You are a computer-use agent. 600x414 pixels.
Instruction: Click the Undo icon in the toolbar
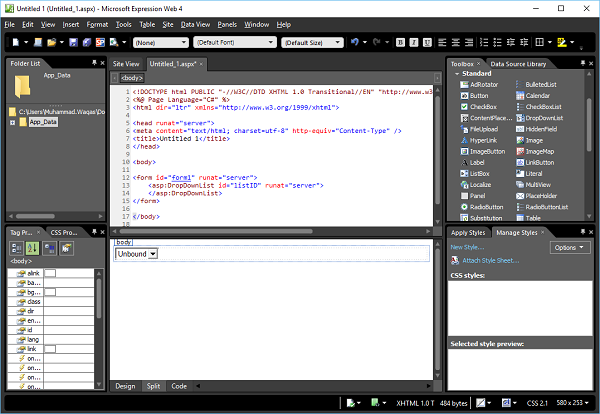(x=355, y=43)
